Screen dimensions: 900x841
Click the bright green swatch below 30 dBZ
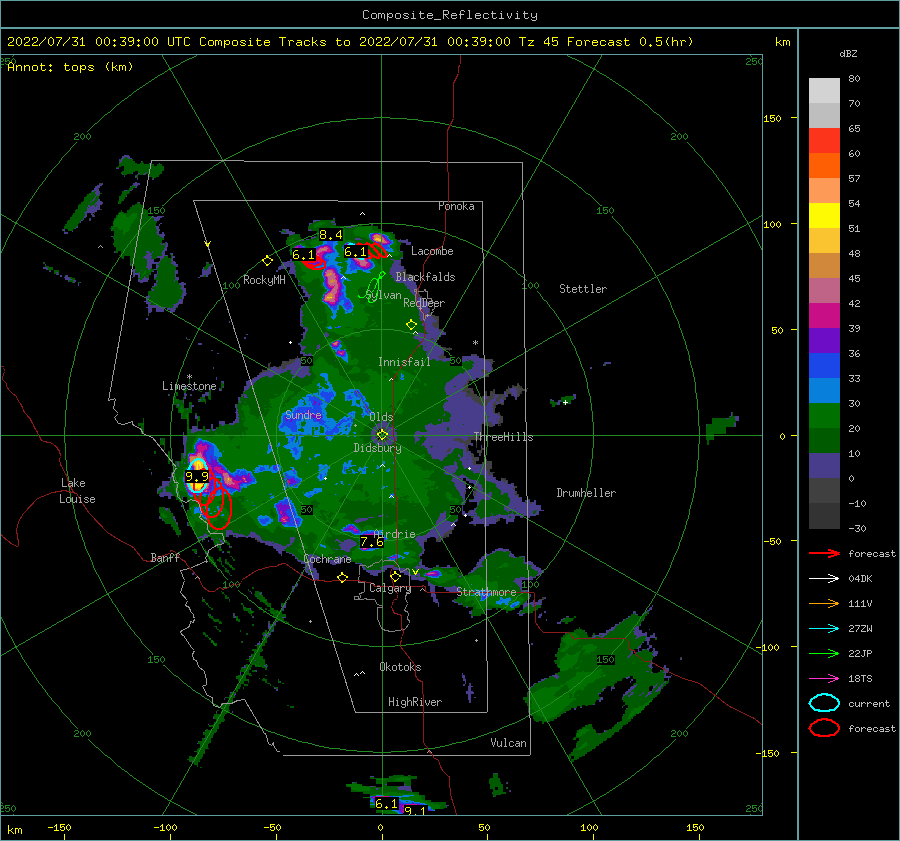click(824, 416)
